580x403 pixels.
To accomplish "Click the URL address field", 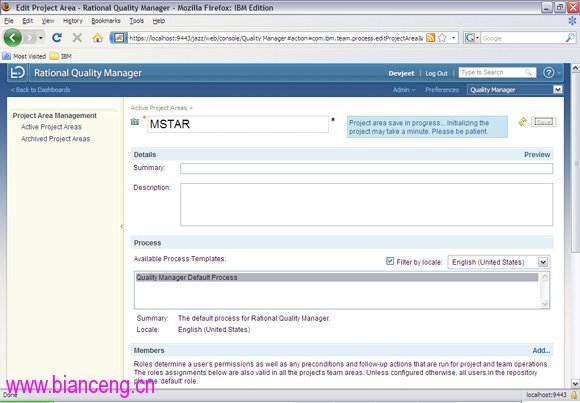I will pyautogui.click(x=276, y=38).
